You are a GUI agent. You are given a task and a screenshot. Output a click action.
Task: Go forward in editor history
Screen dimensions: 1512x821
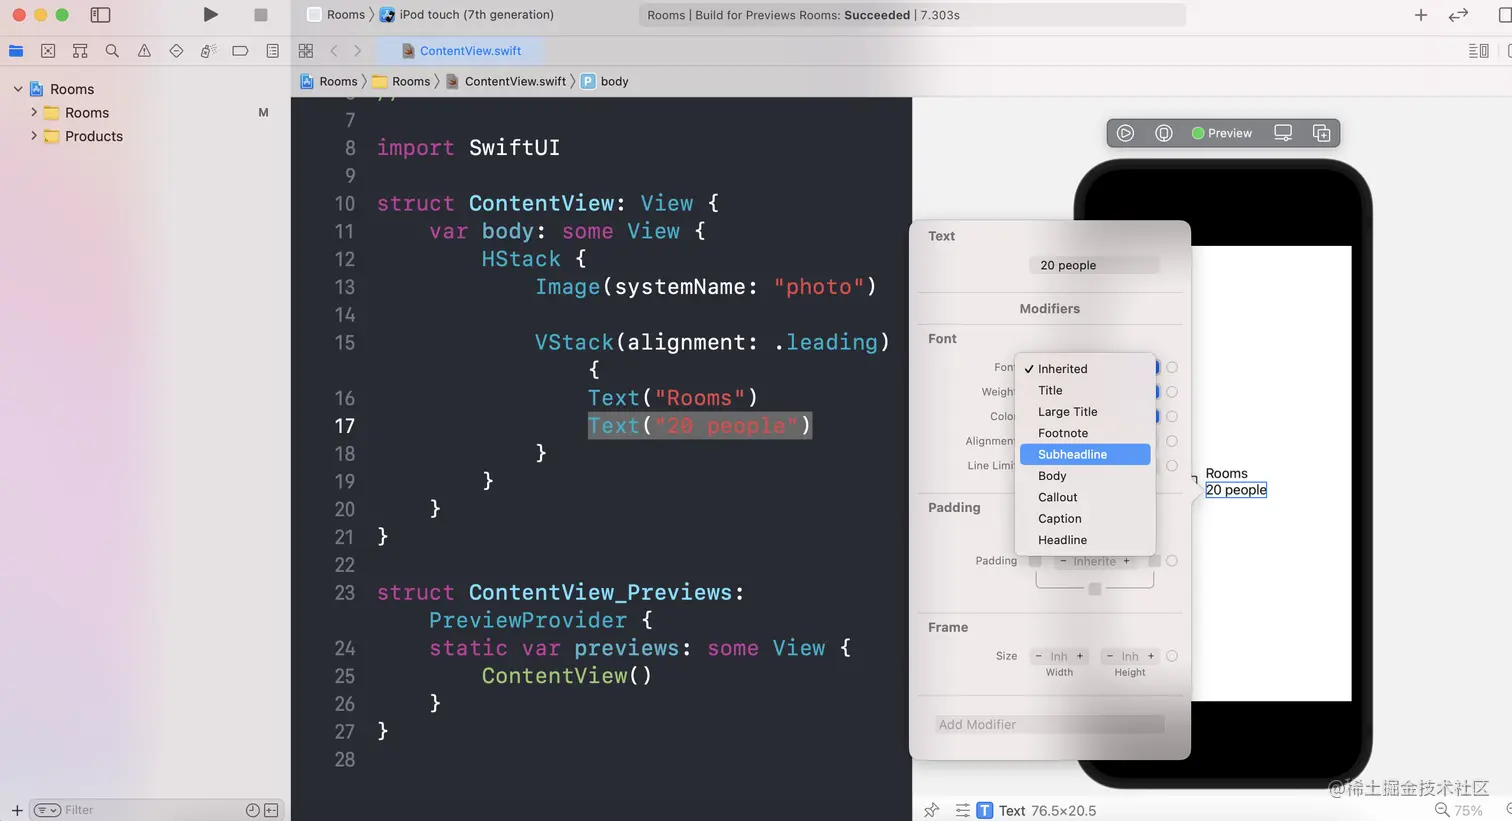357,51
